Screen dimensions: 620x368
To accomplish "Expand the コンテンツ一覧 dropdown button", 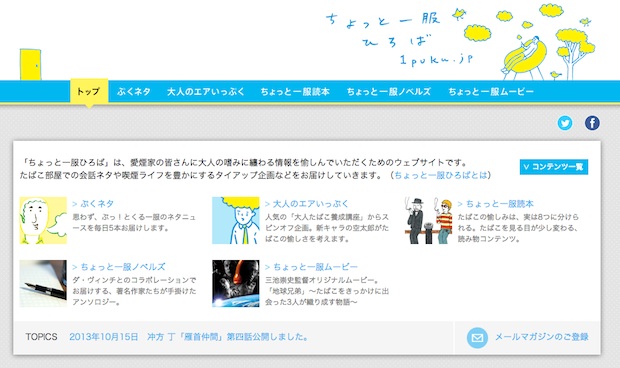I will (554, 167).
